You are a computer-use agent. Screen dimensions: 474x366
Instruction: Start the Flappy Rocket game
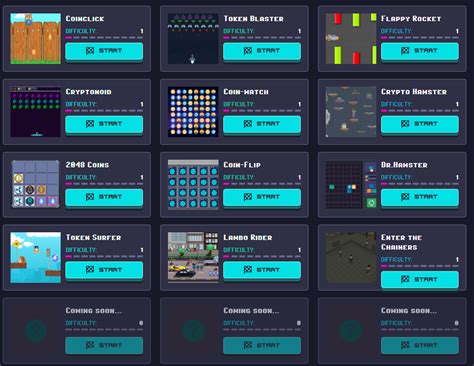point(420,51)
